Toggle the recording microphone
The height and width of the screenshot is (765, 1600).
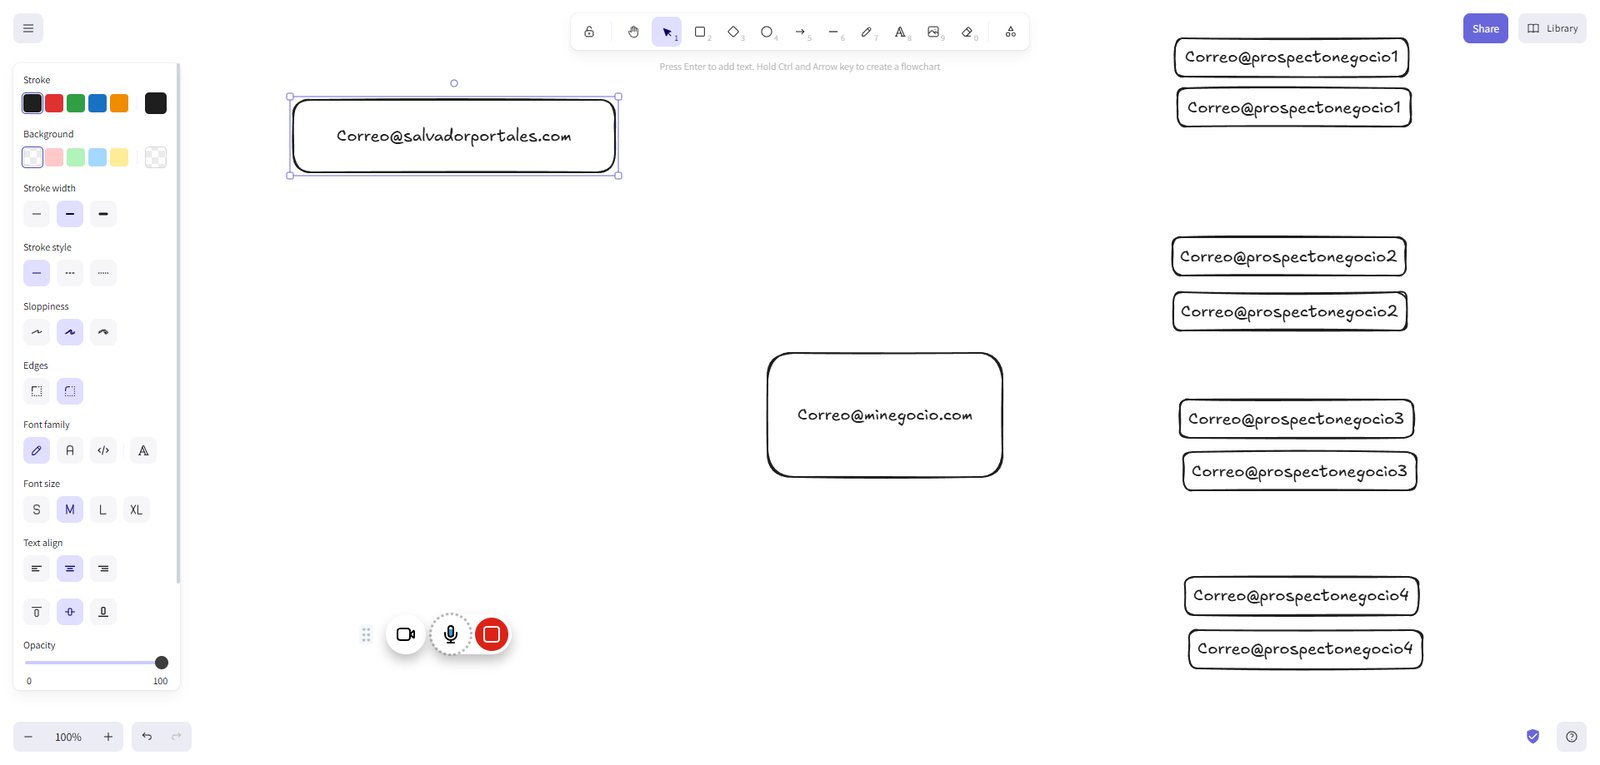pos(451,634)
